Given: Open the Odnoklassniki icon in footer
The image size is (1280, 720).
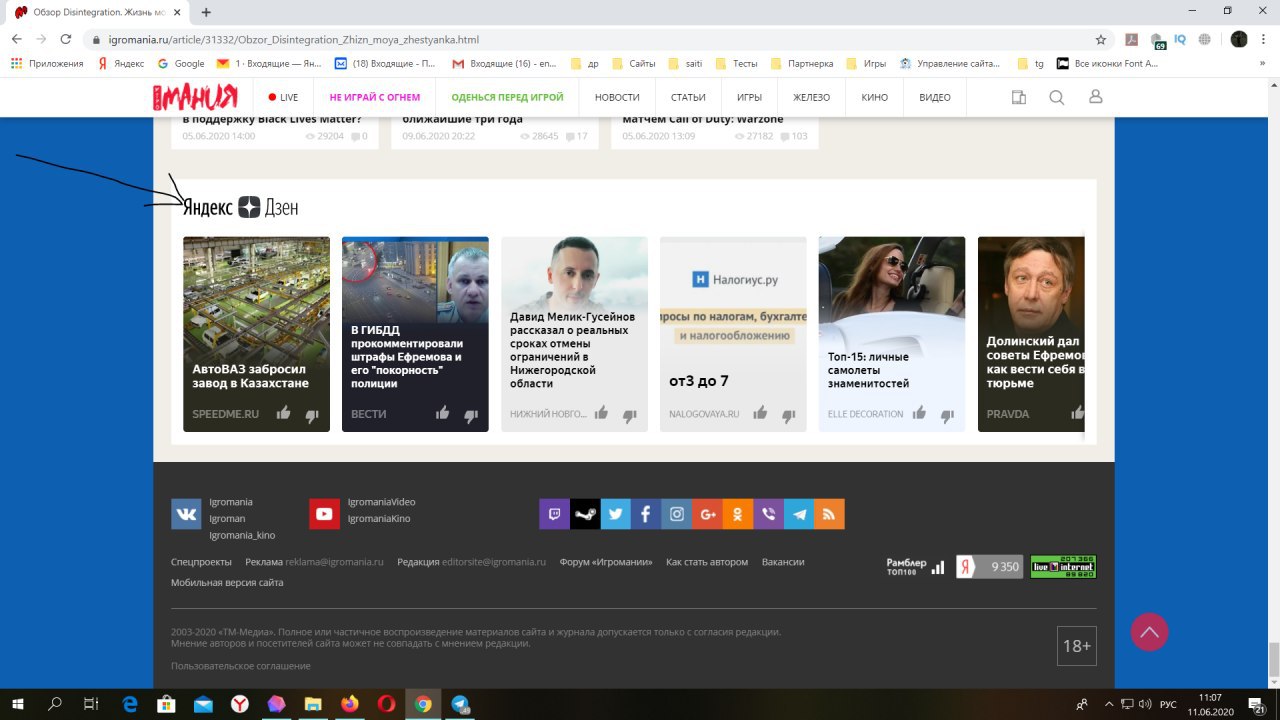Looking at the screenshot, I should click(x=738, y=514).
